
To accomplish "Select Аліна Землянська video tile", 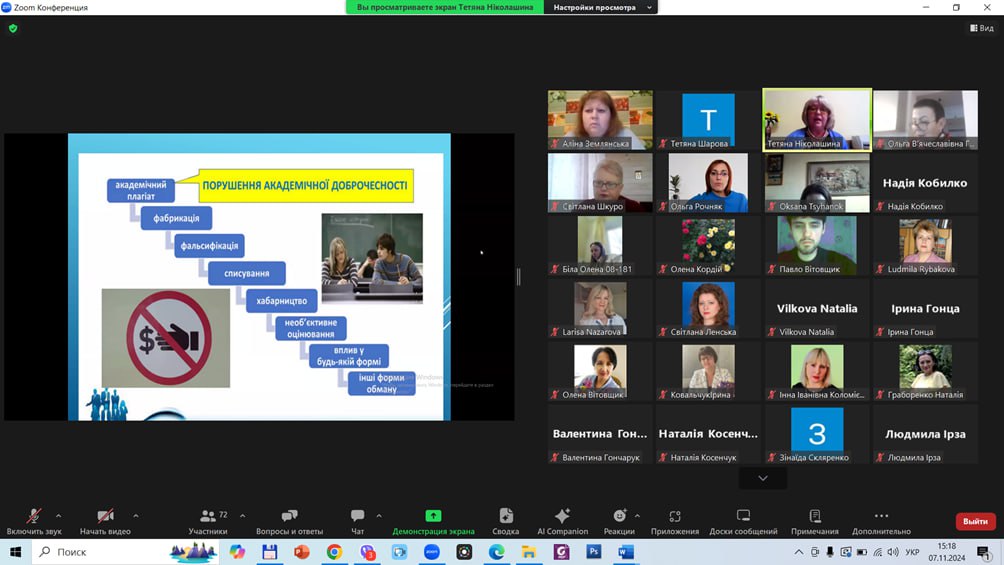I will [600, 120].
